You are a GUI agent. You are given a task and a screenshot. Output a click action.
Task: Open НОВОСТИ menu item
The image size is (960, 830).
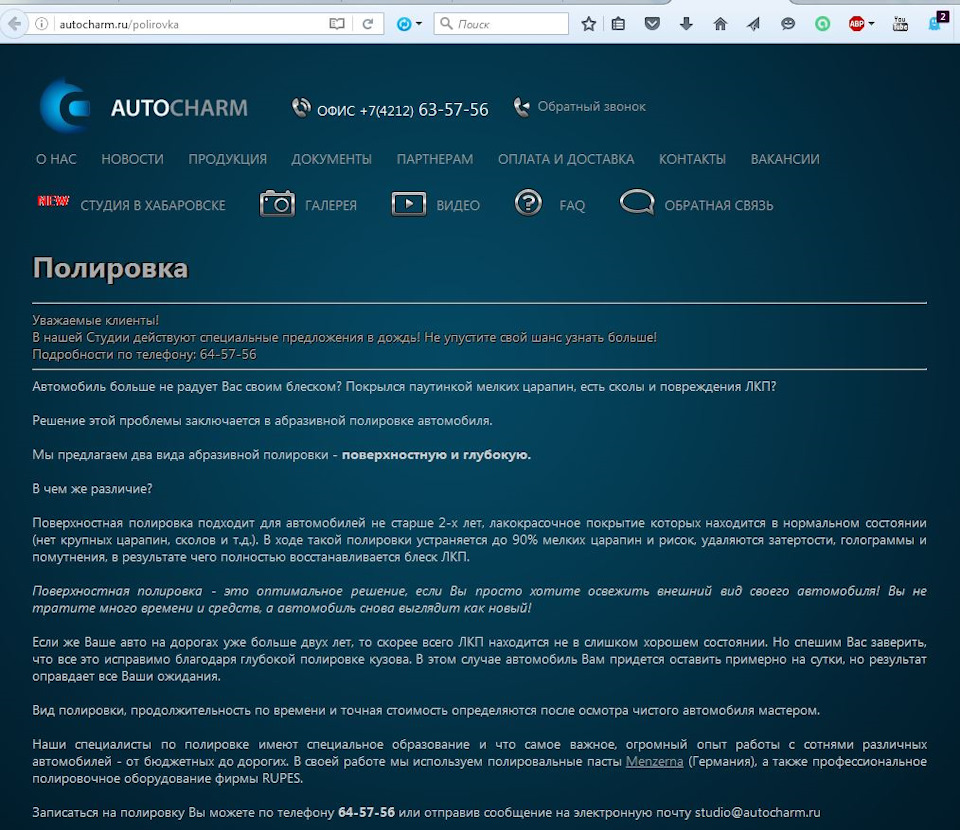point(132,159)
